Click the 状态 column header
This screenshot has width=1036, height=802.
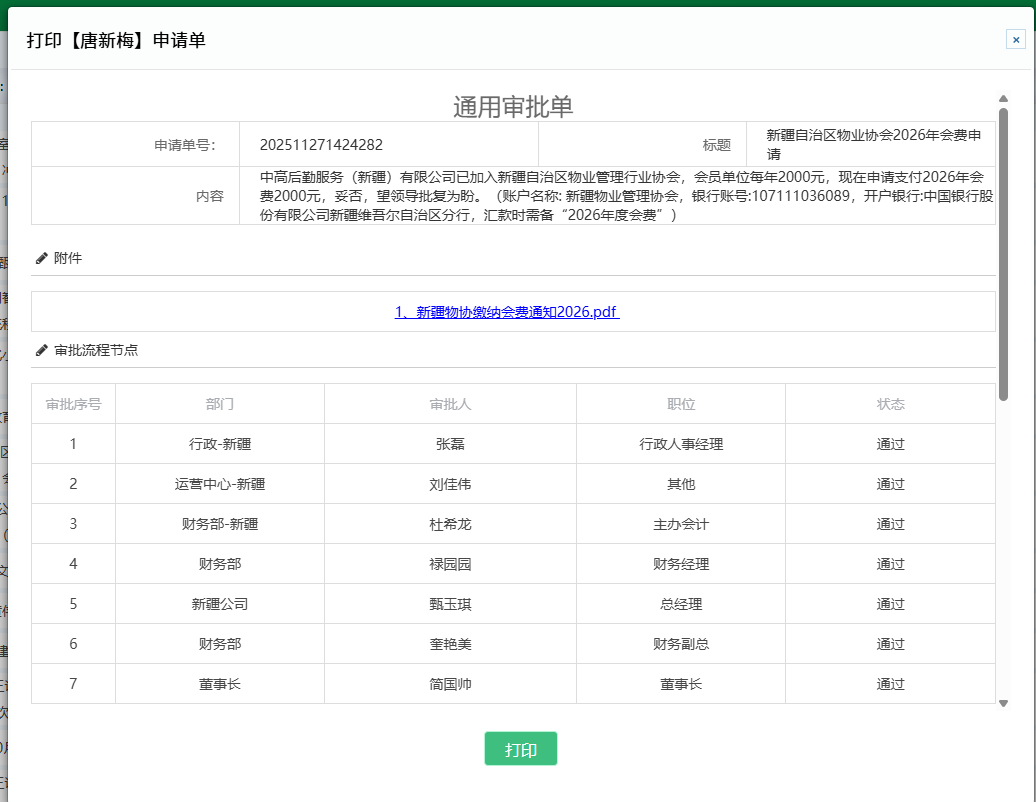[890, 404]
